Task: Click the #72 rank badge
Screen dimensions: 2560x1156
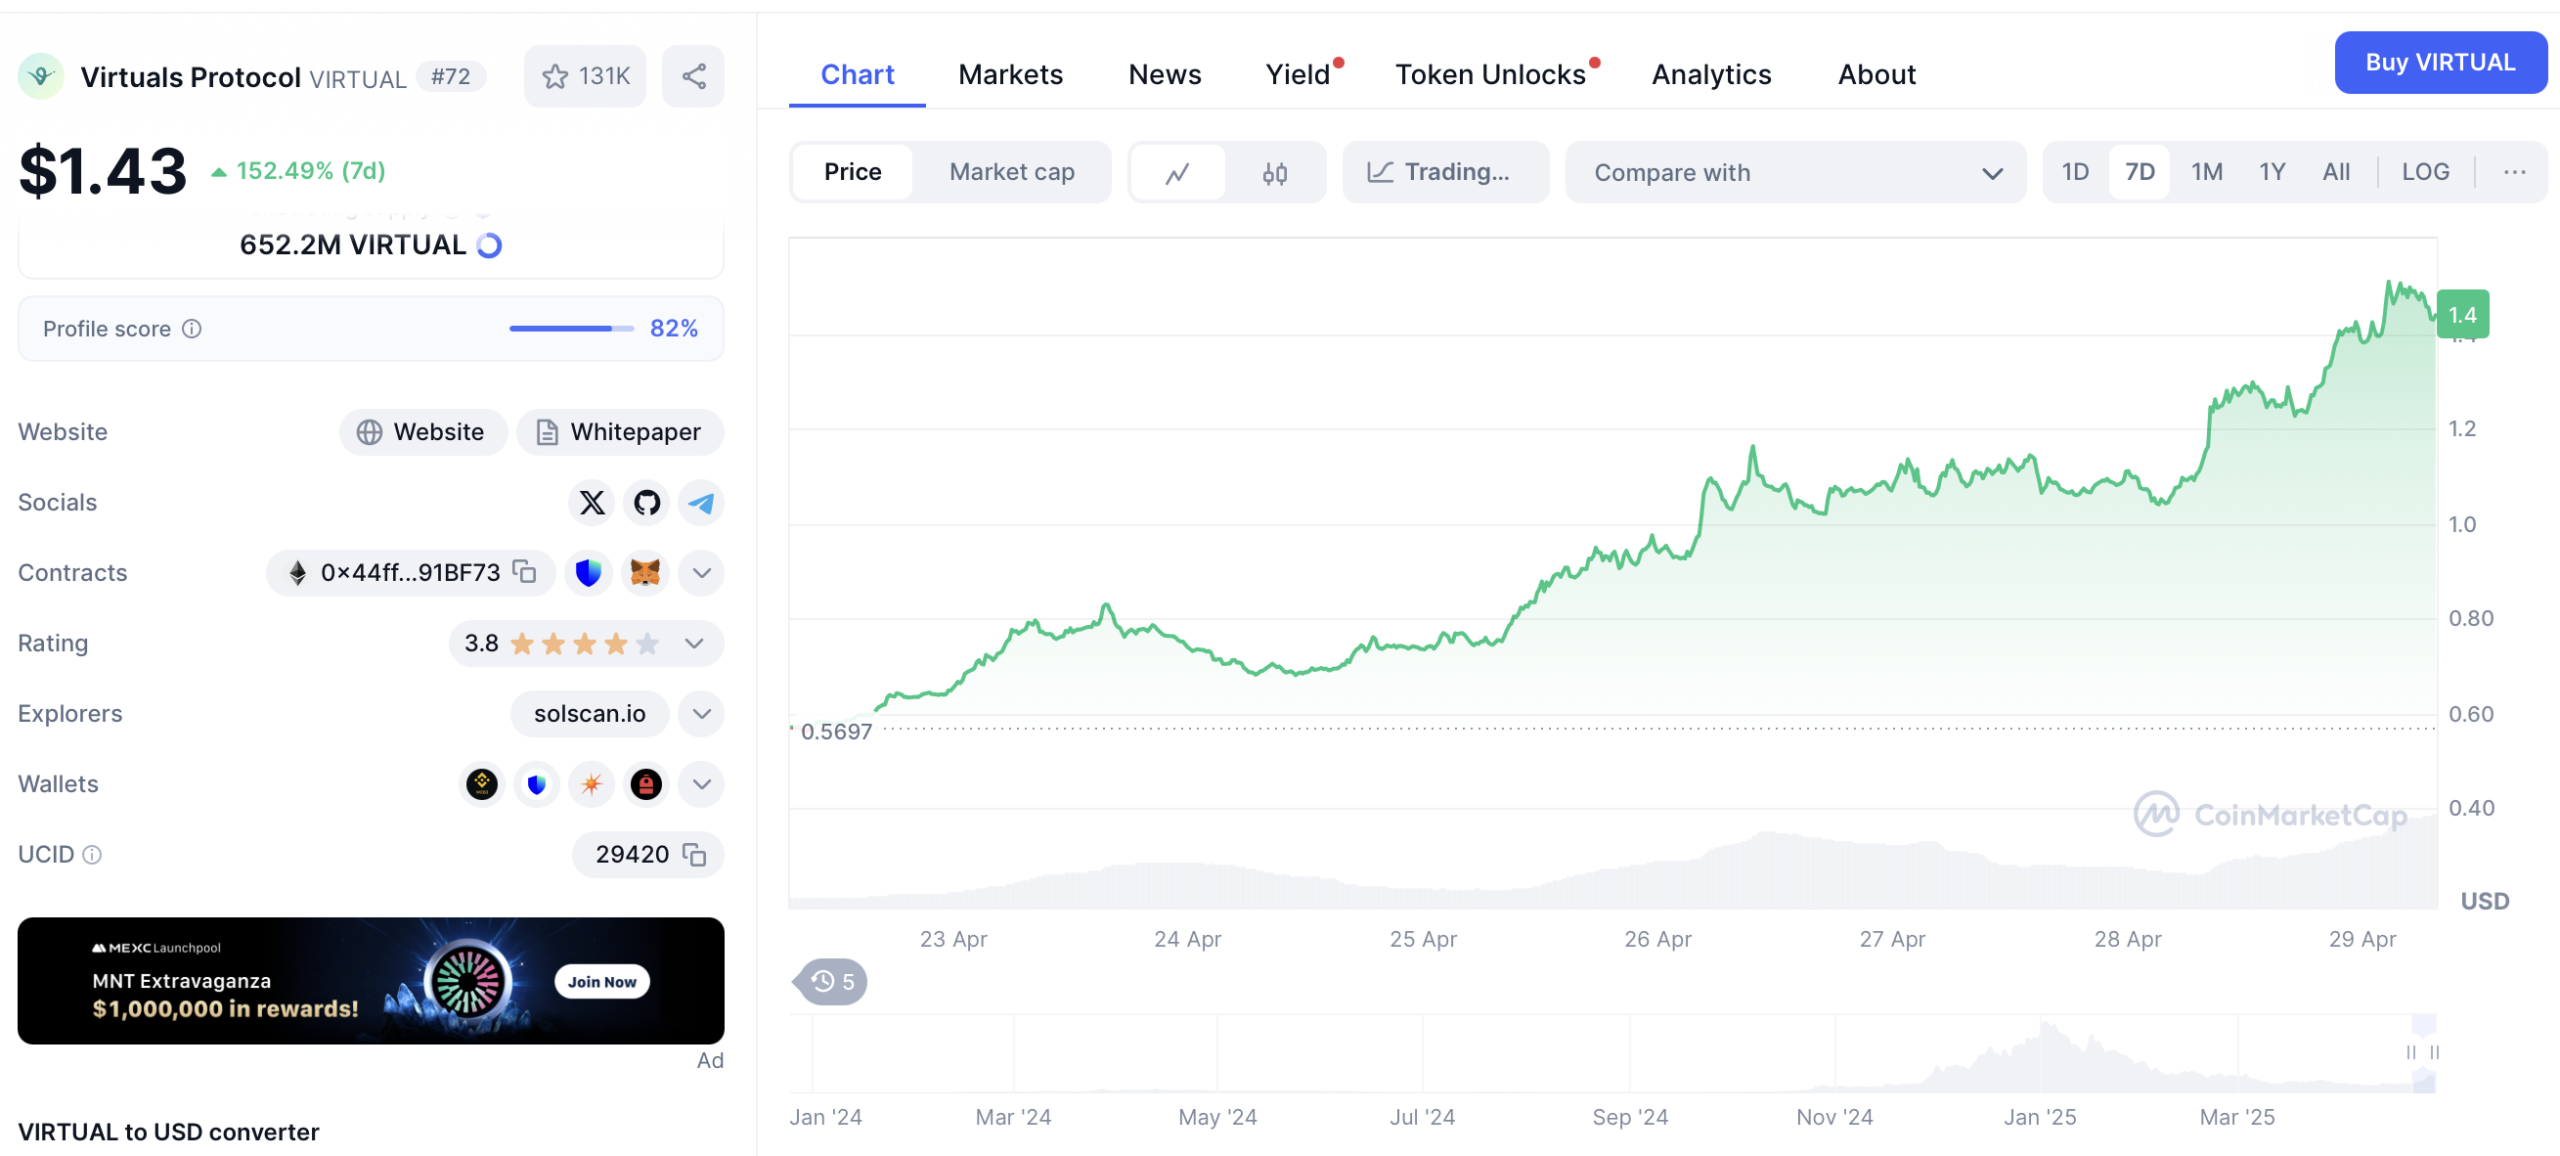Action: pos(451,76)
